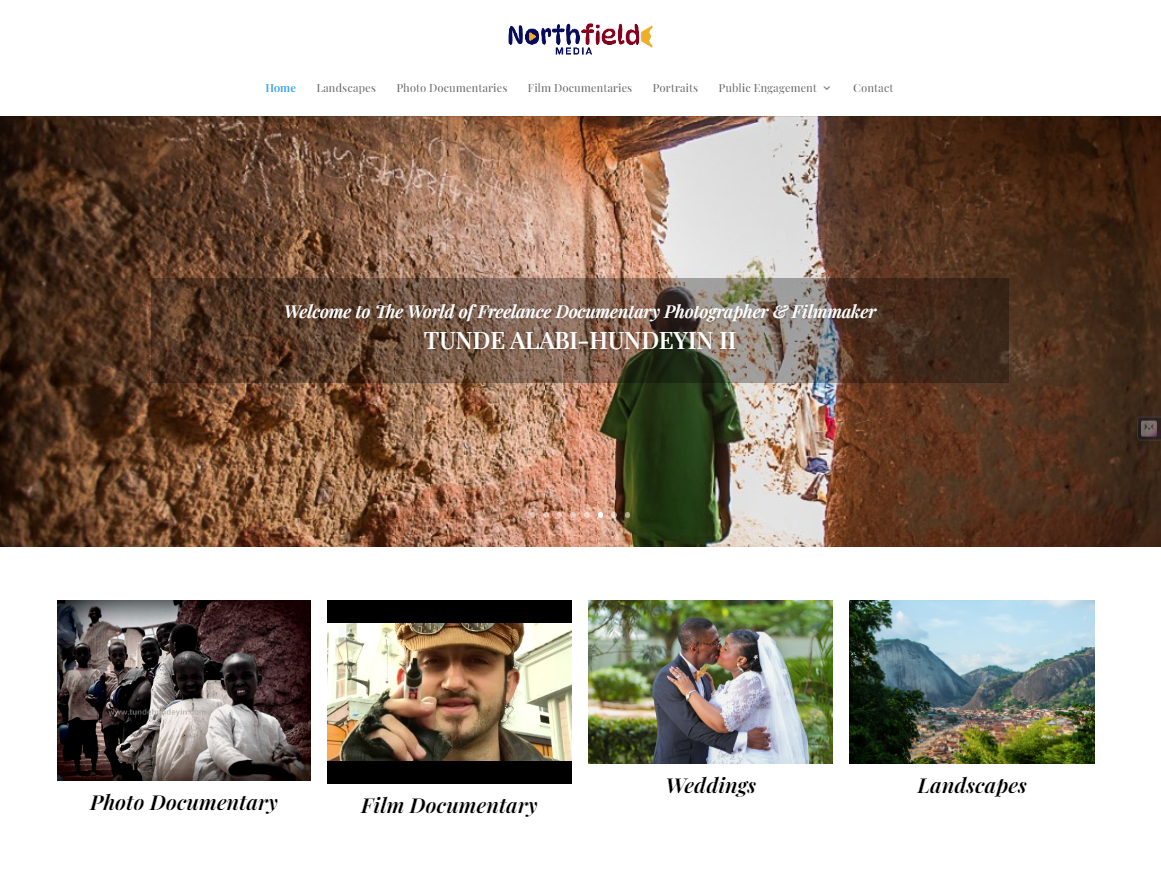
Task: Click the Photo Documentary caption link
Action: [x=184, y=803]
